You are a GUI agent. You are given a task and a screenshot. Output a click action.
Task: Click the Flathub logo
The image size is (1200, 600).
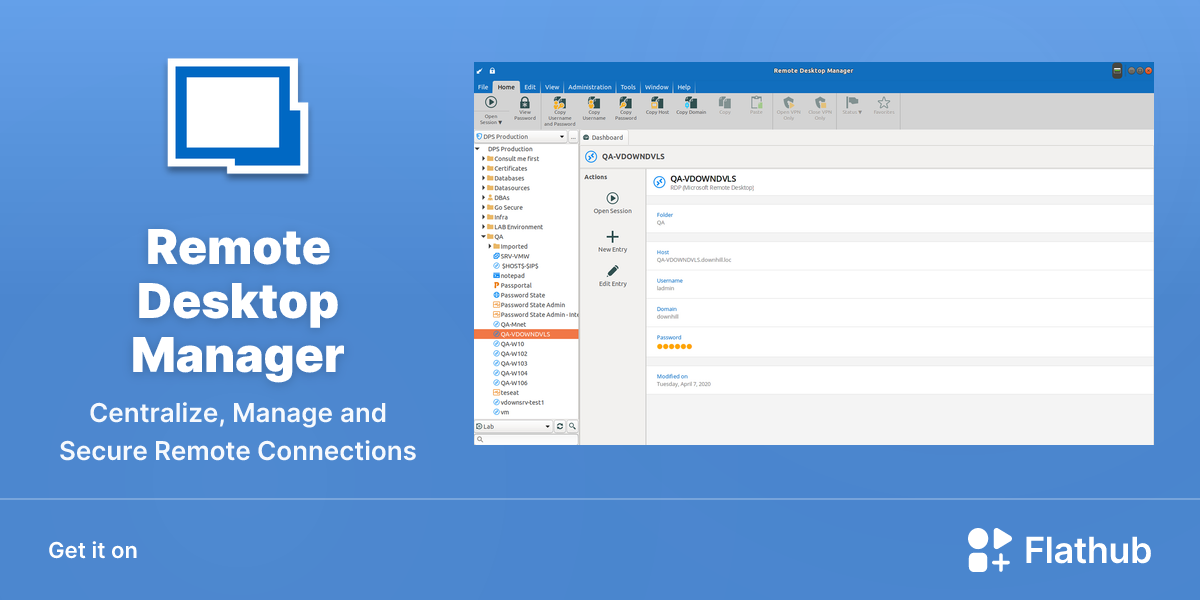(x=1059, y=550)
